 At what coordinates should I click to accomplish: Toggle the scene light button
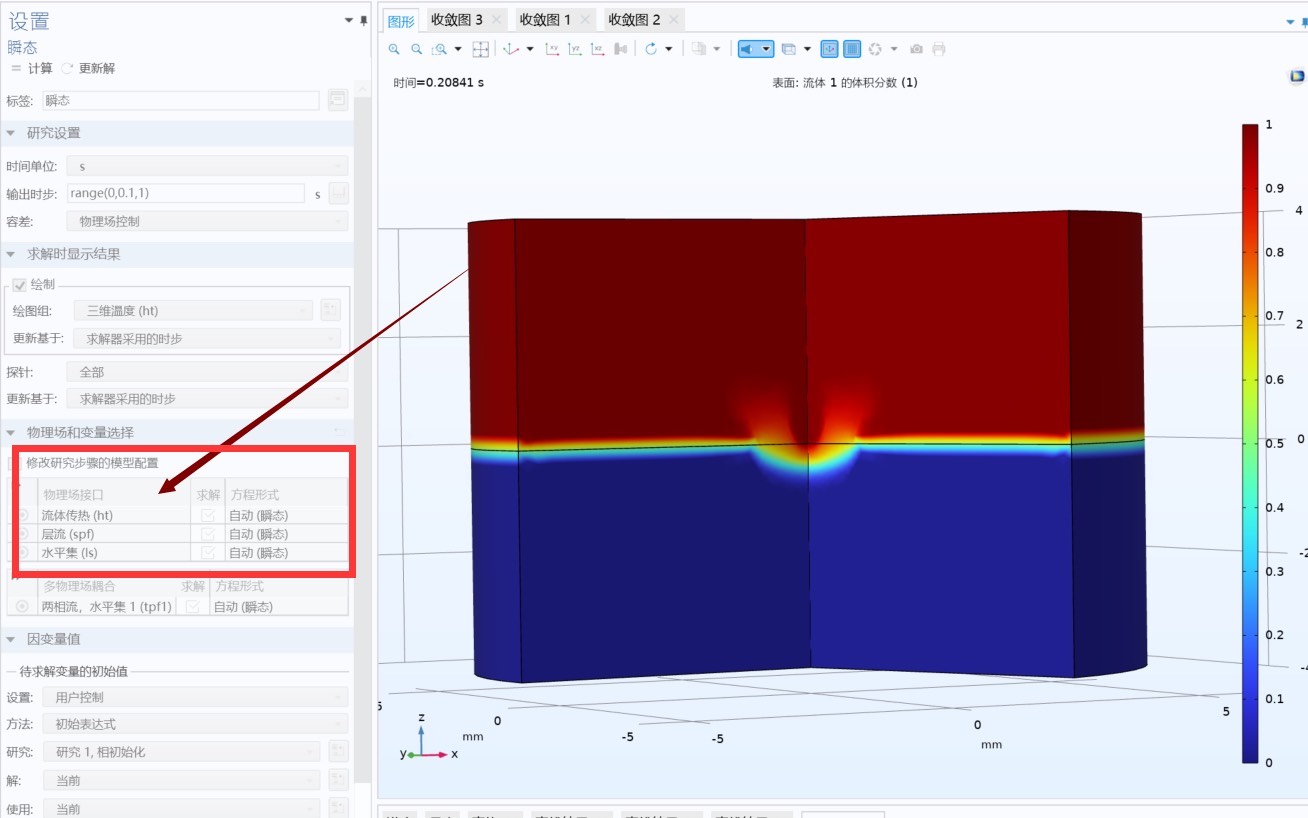[x=748, y=49]
